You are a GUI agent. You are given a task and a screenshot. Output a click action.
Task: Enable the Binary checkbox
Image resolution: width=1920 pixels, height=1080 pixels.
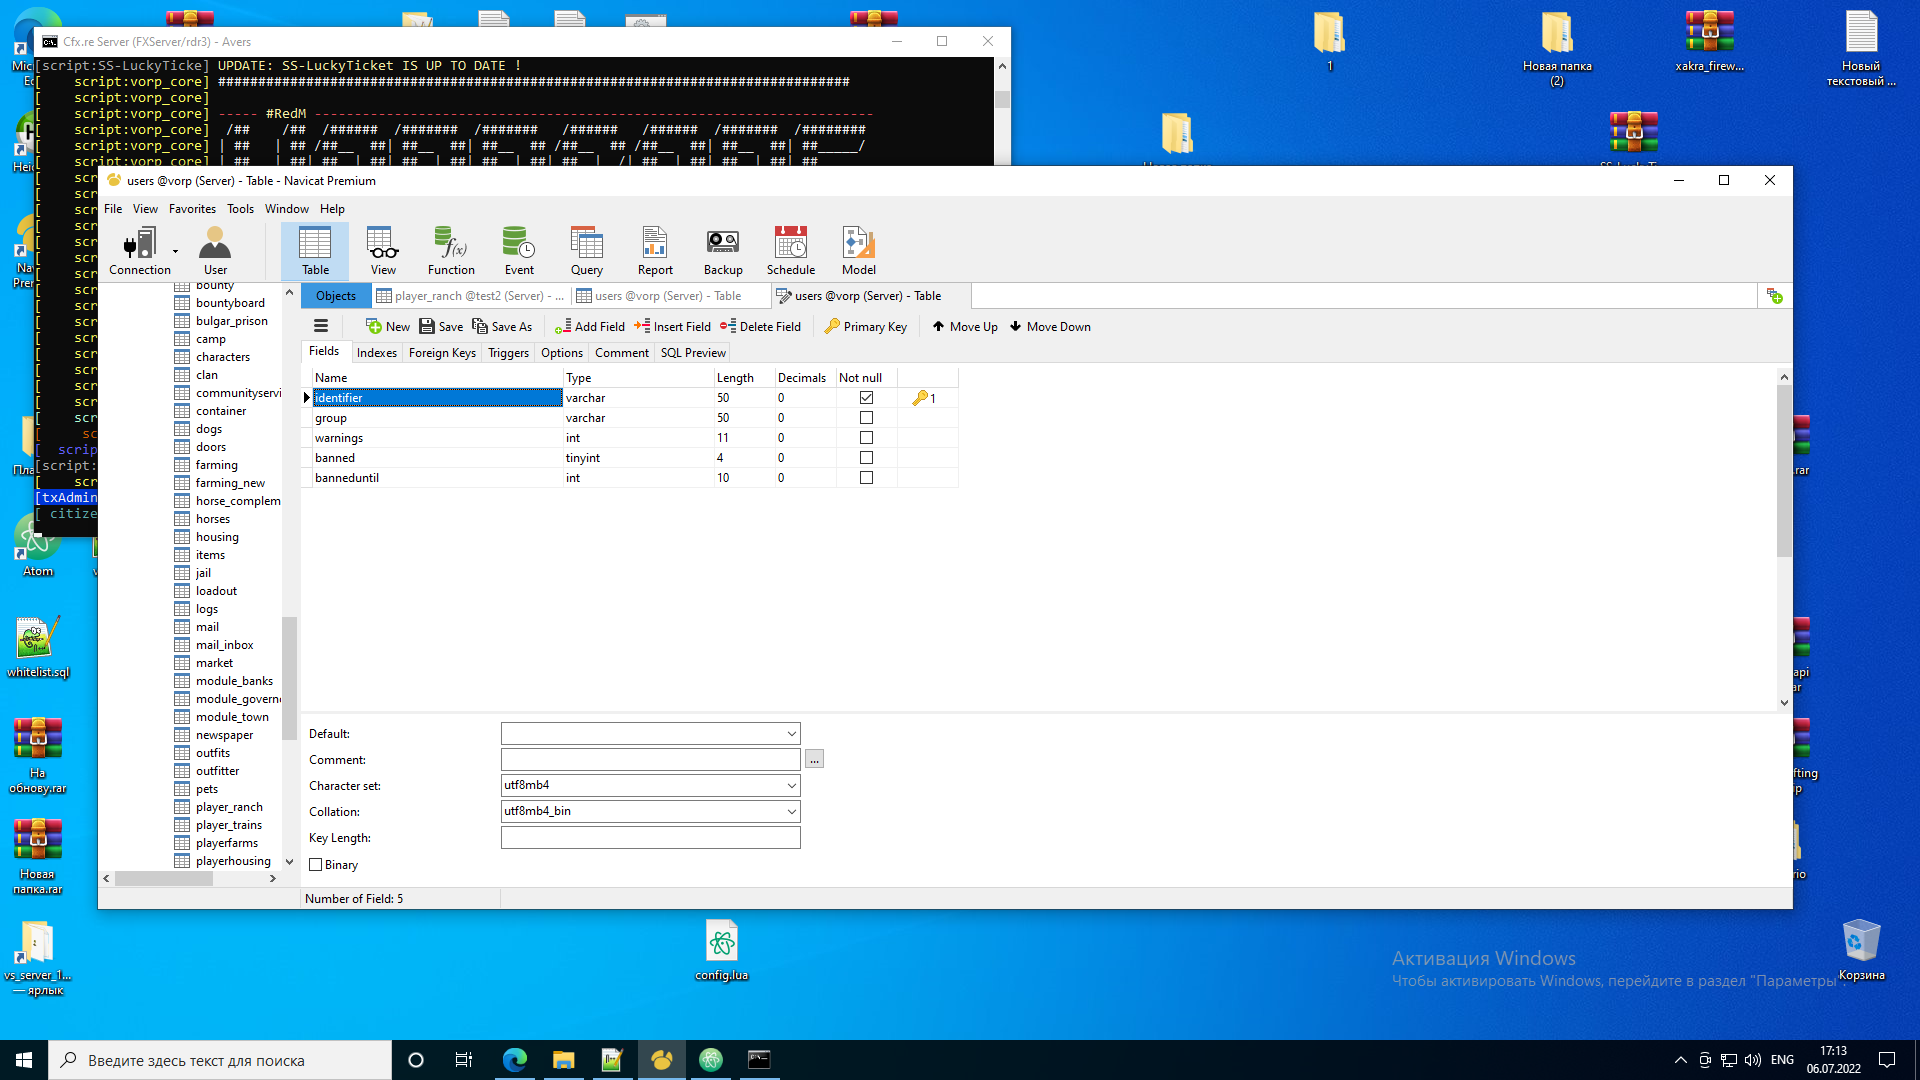point(315,864)
